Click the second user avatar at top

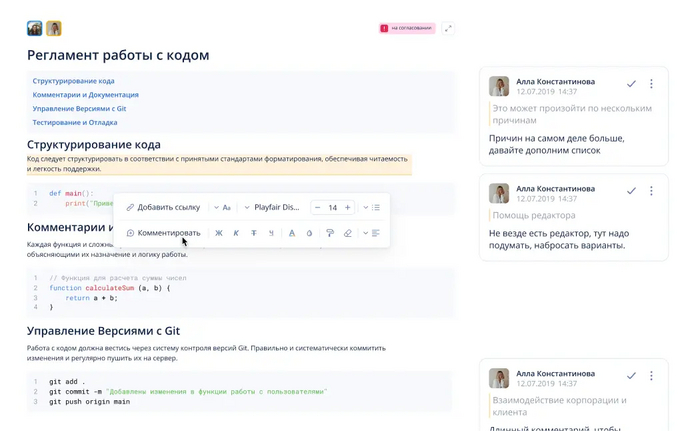point(54,28)
